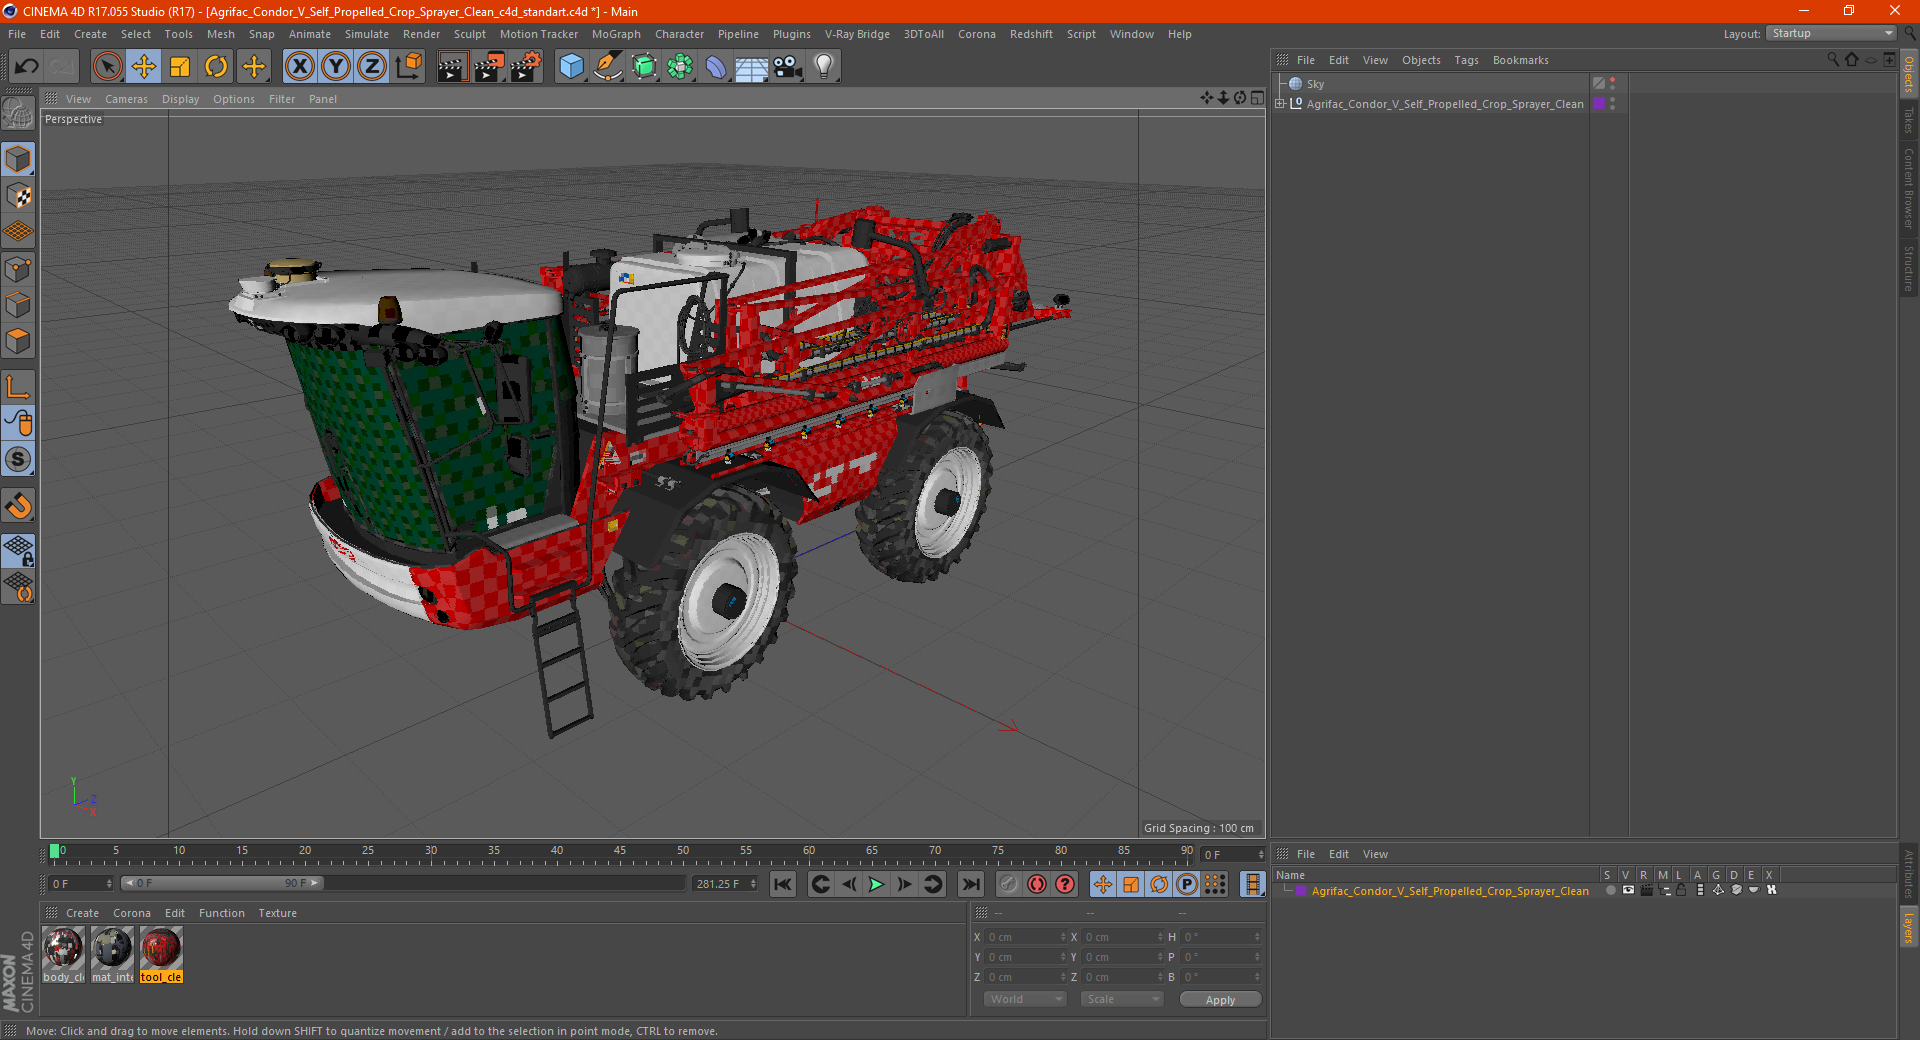This screenshot has height=1040, width=1920.
Task: Play animation forward
Action: tap(876, 884)
